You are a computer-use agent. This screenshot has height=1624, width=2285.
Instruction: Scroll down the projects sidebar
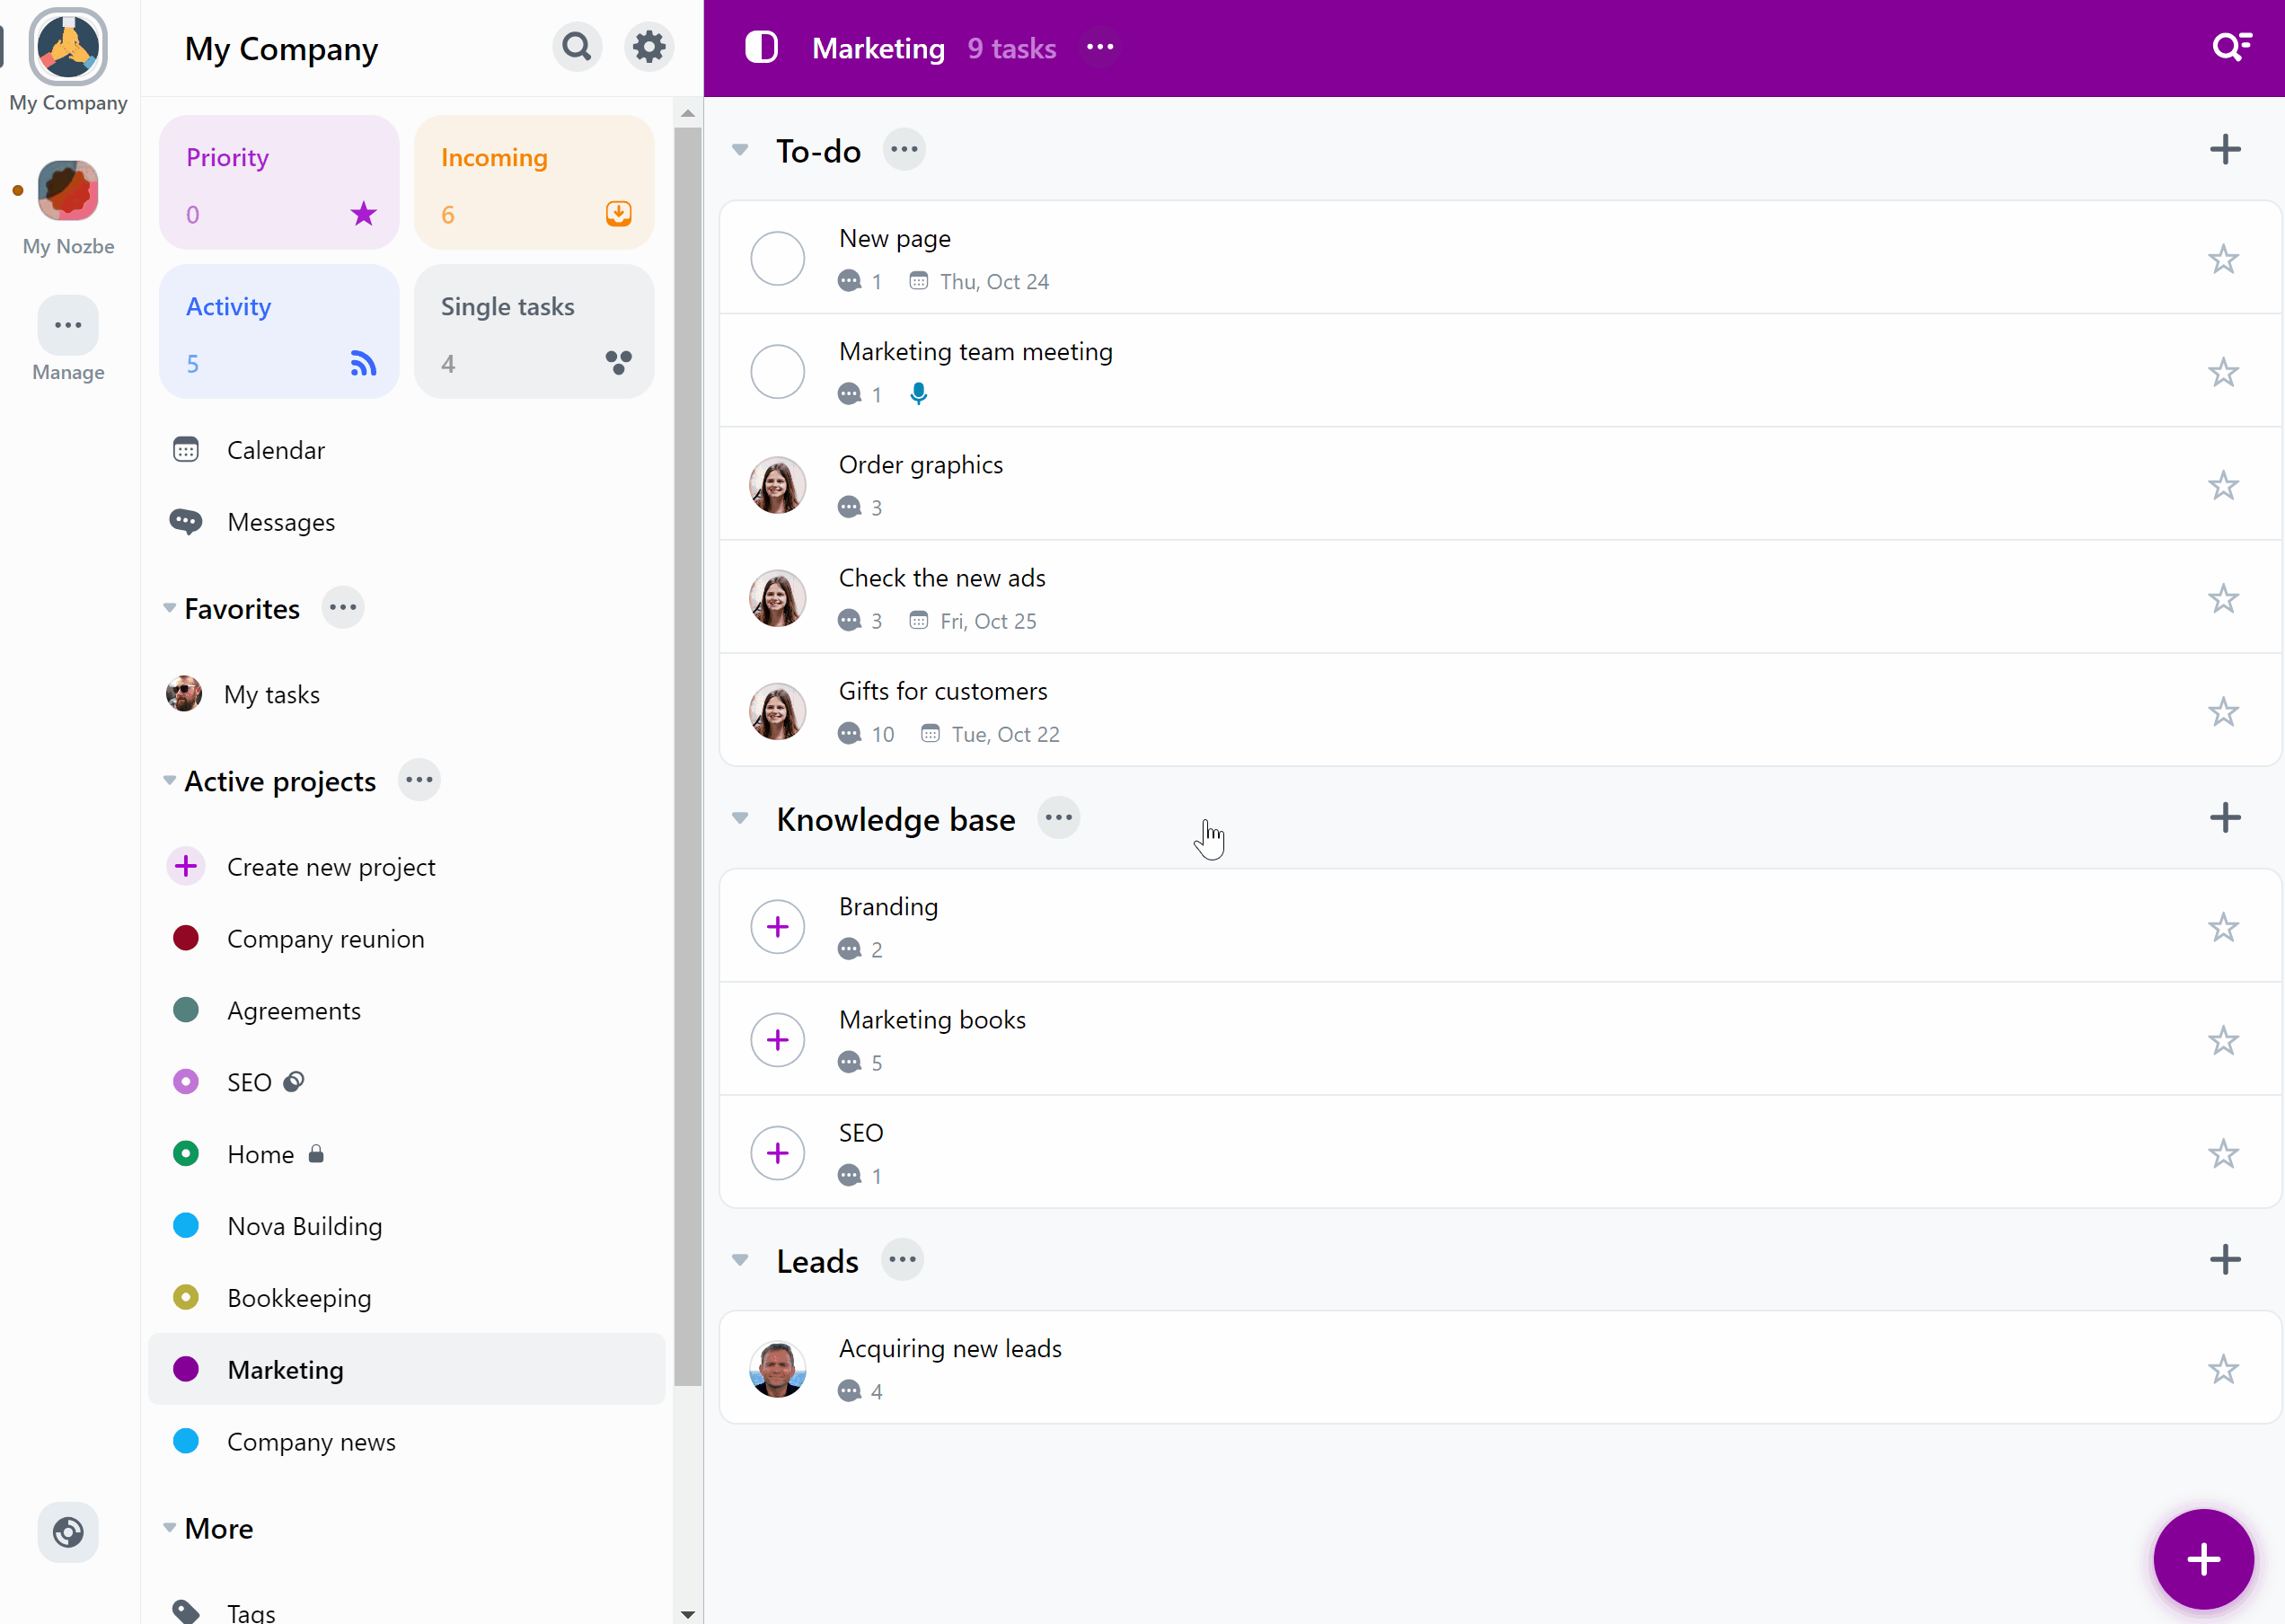tap(685, 1613)
